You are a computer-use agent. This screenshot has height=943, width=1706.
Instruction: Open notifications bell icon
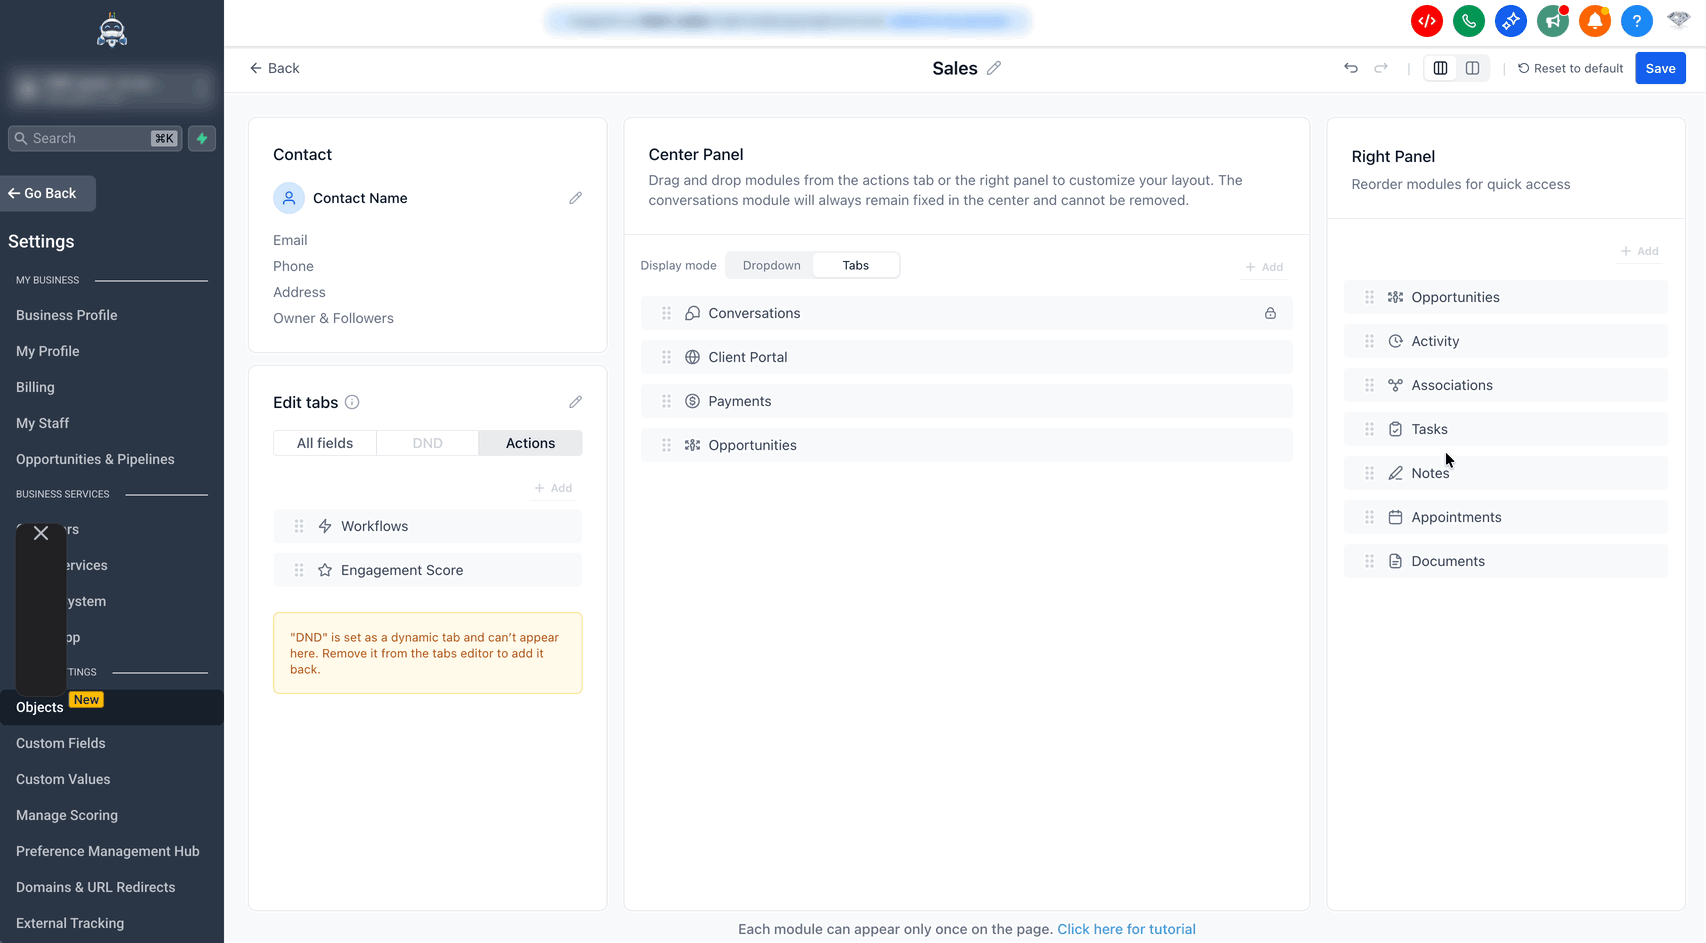pyautogui.click(x=1594, y=21)
